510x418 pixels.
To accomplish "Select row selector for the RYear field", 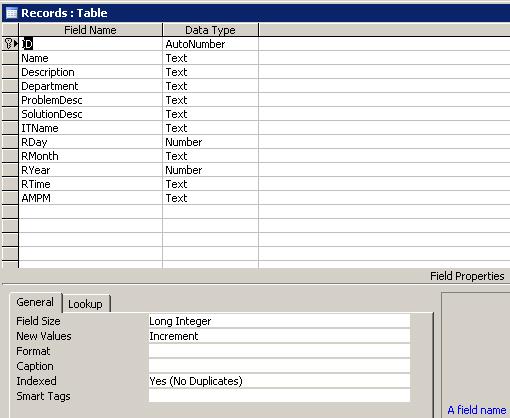I will 10,170.
